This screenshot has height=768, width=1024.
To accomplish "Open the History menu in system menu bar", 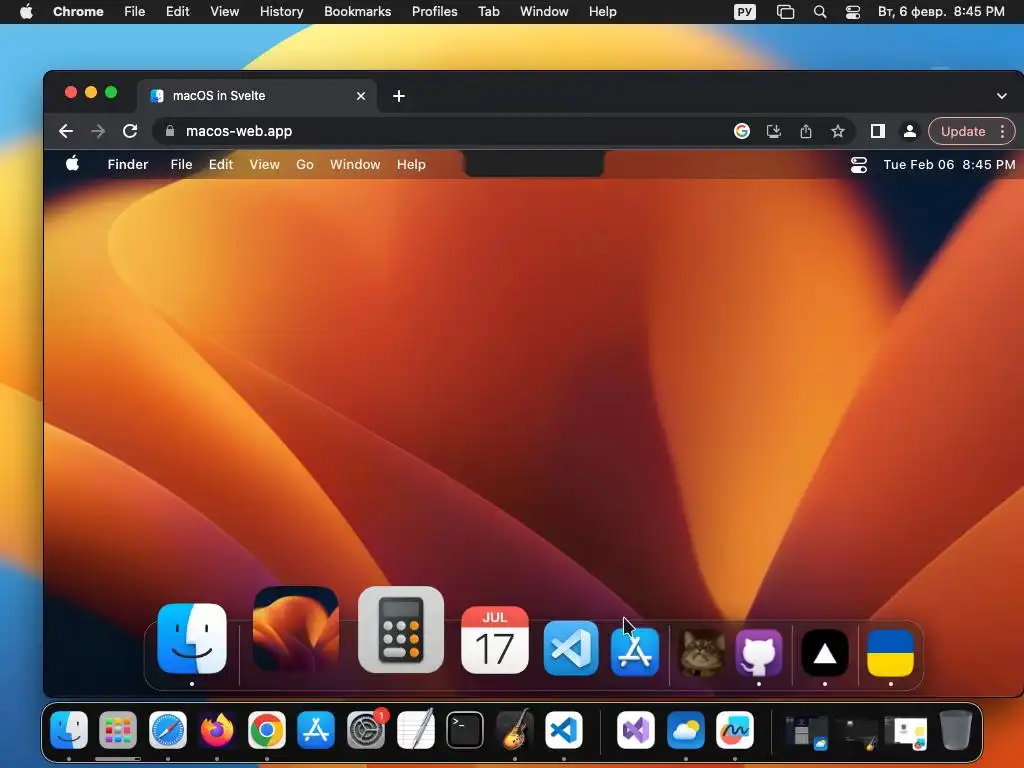I will point(281,12).
